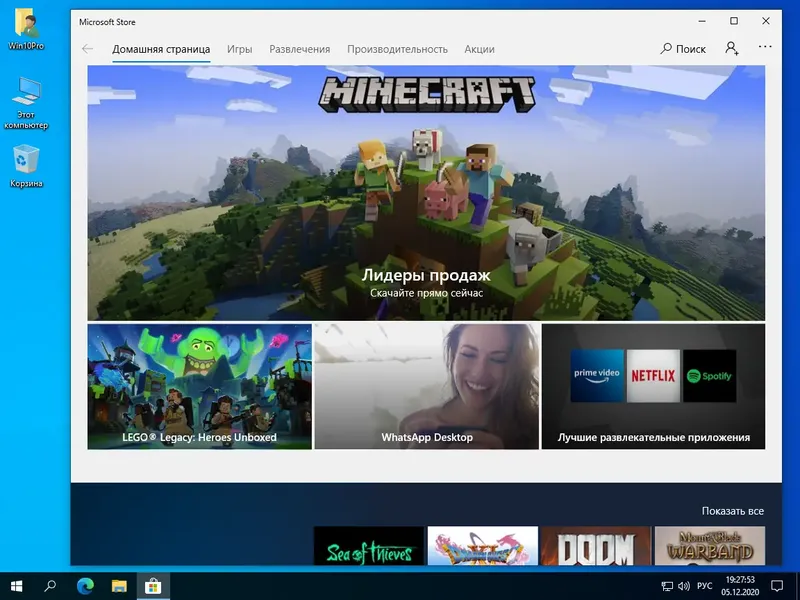Open Search in Microsoft Store

click(683, 49)
